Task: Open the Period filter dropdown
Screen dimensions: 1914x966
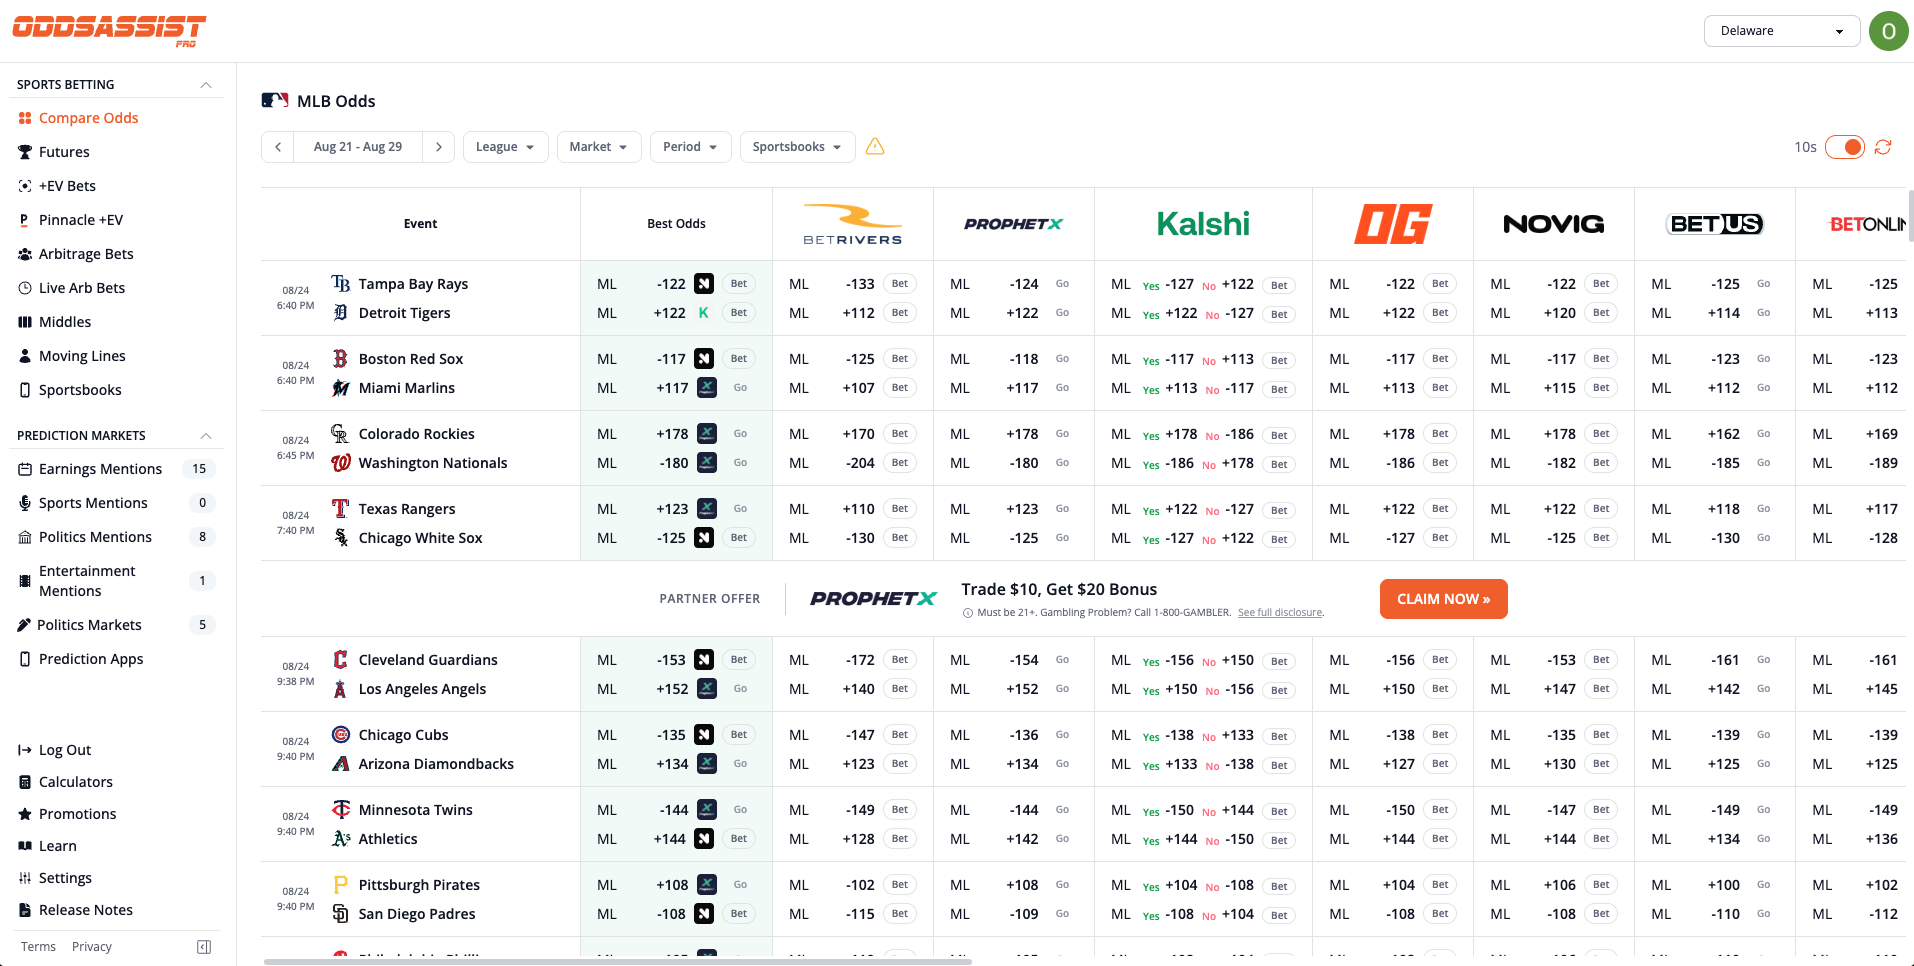Action: [x=690, y=147]
